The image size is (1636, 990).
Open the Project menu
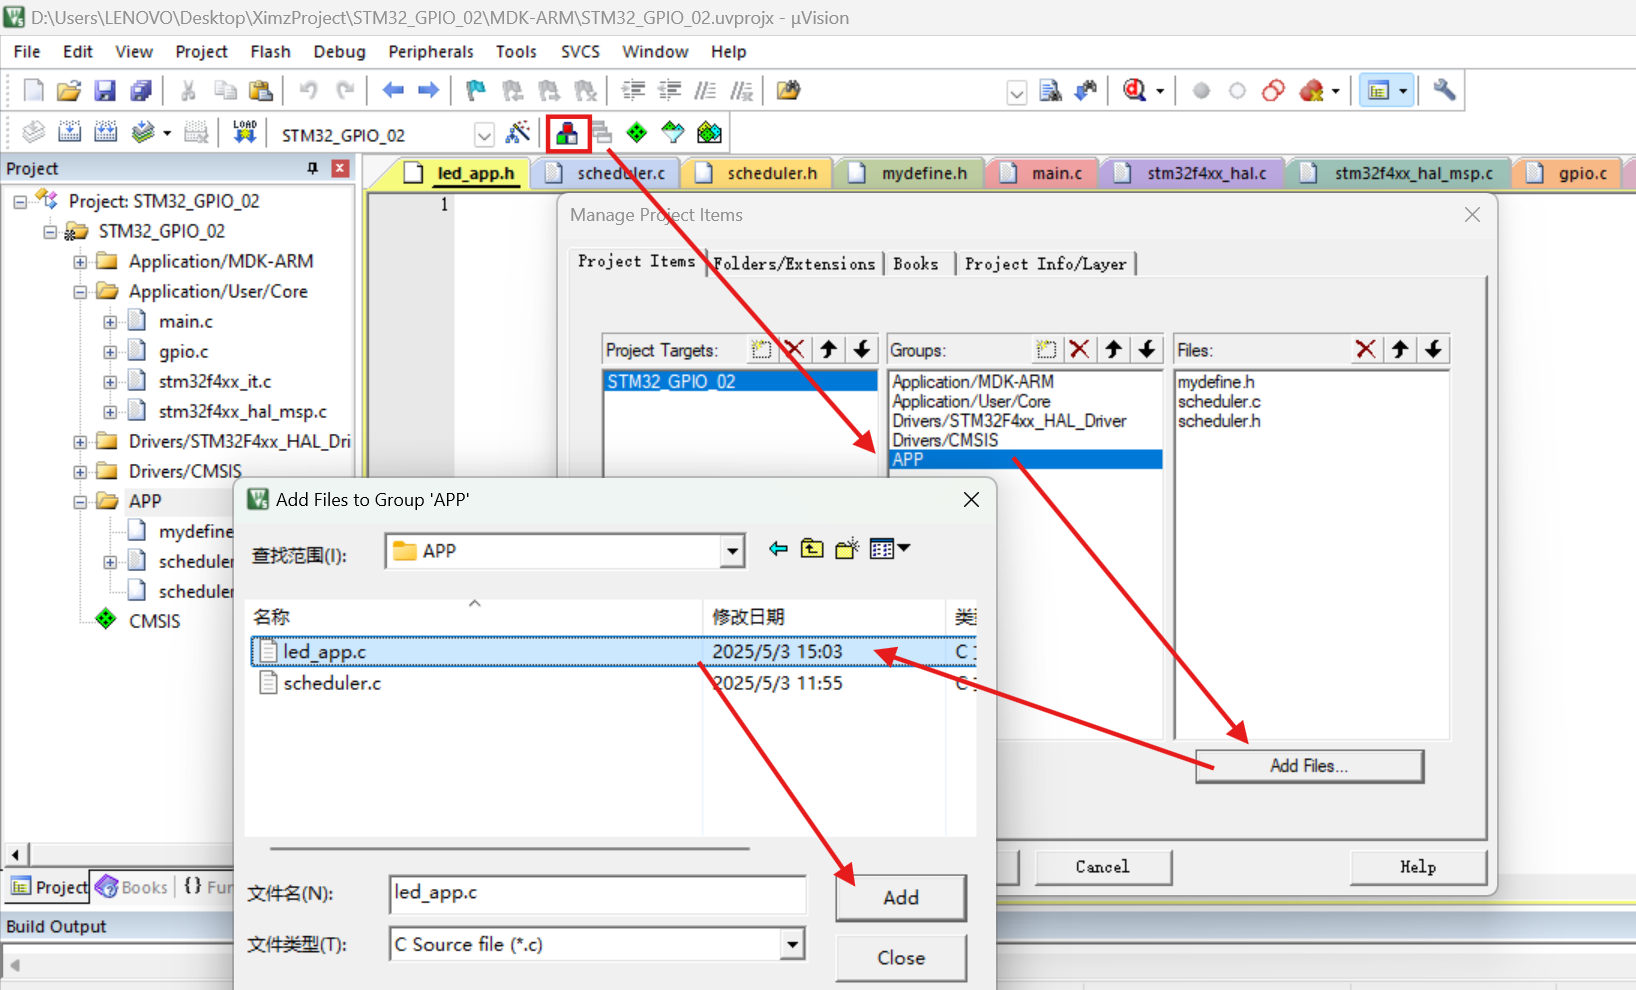coord(201,52)
